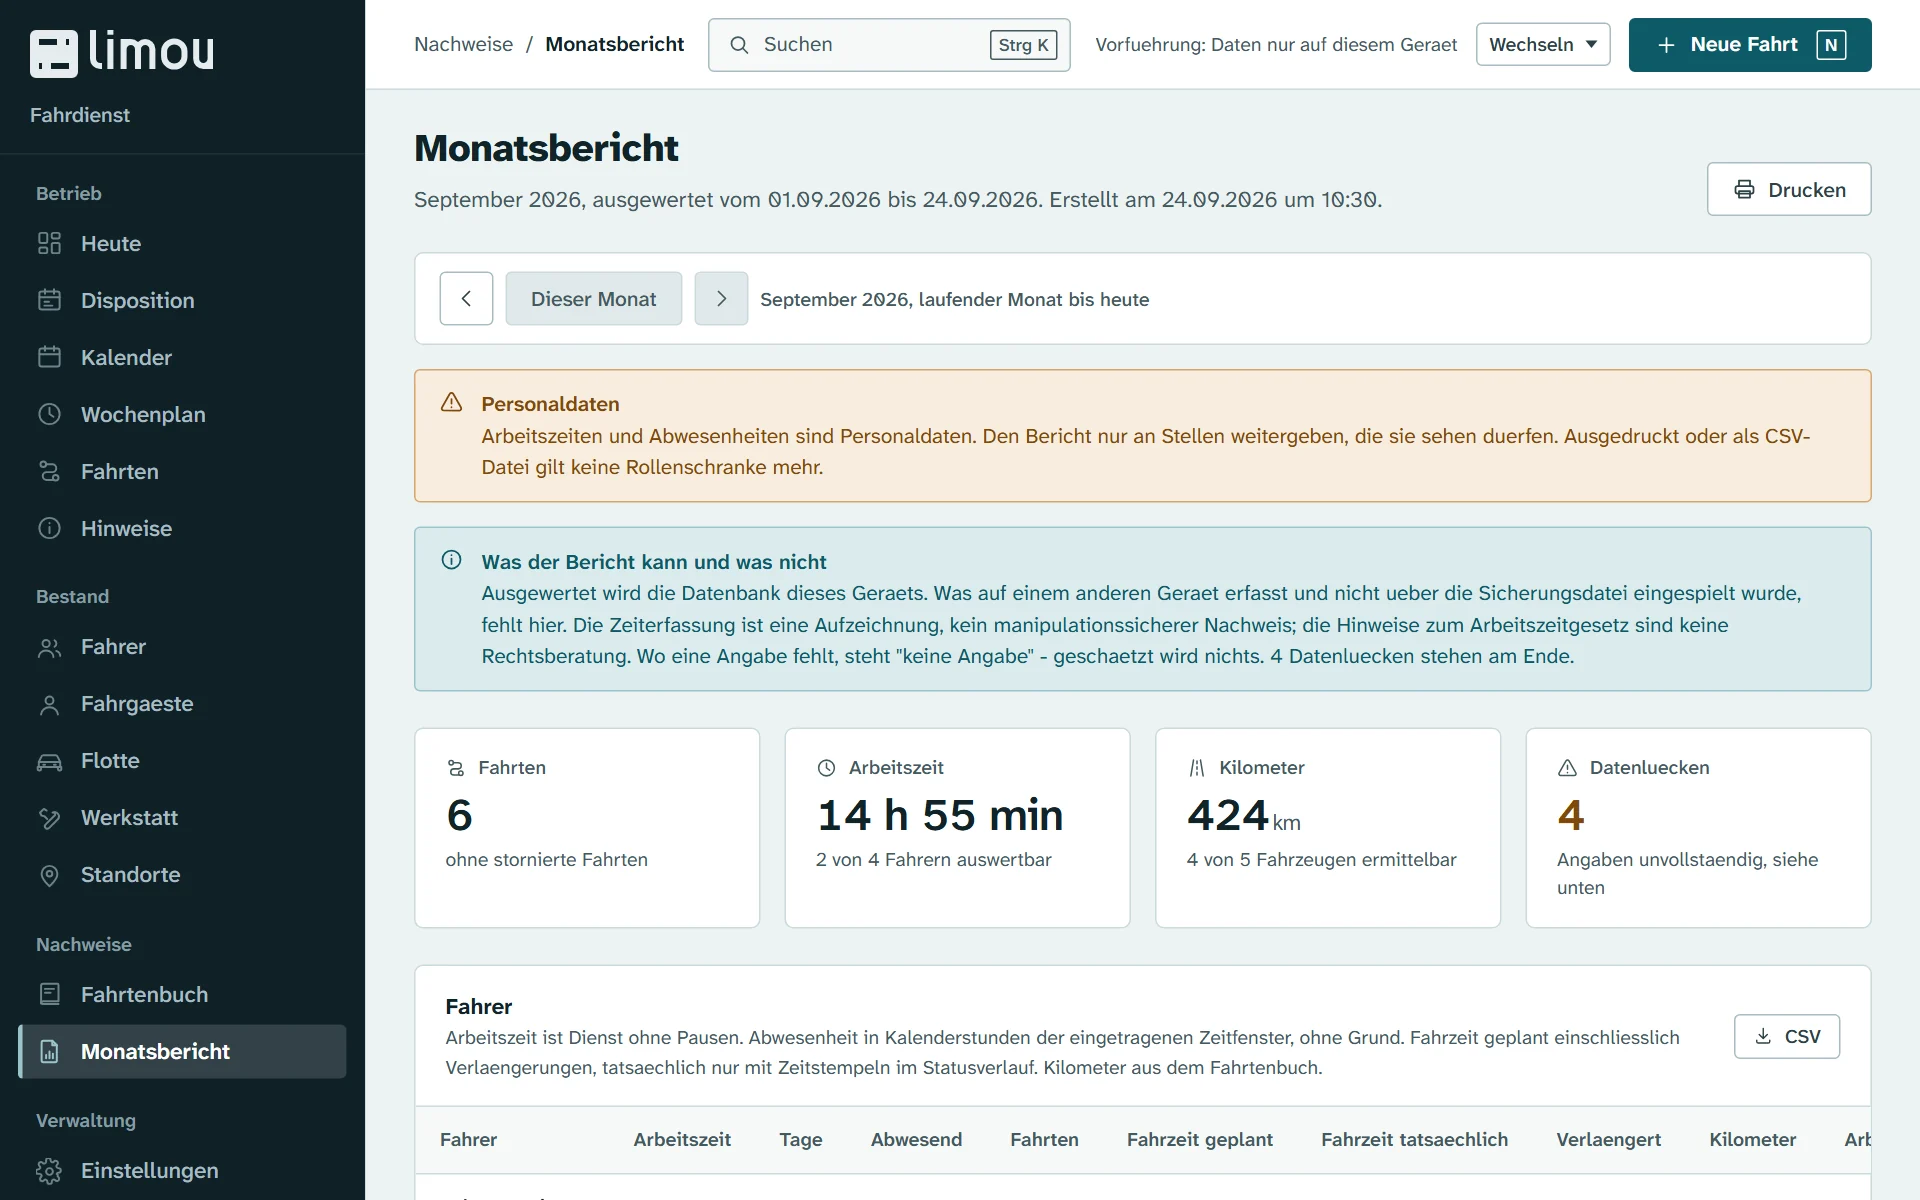
Task: Click the Arbeitszeit card 14 h 55 min
Action: coord(958,828)
